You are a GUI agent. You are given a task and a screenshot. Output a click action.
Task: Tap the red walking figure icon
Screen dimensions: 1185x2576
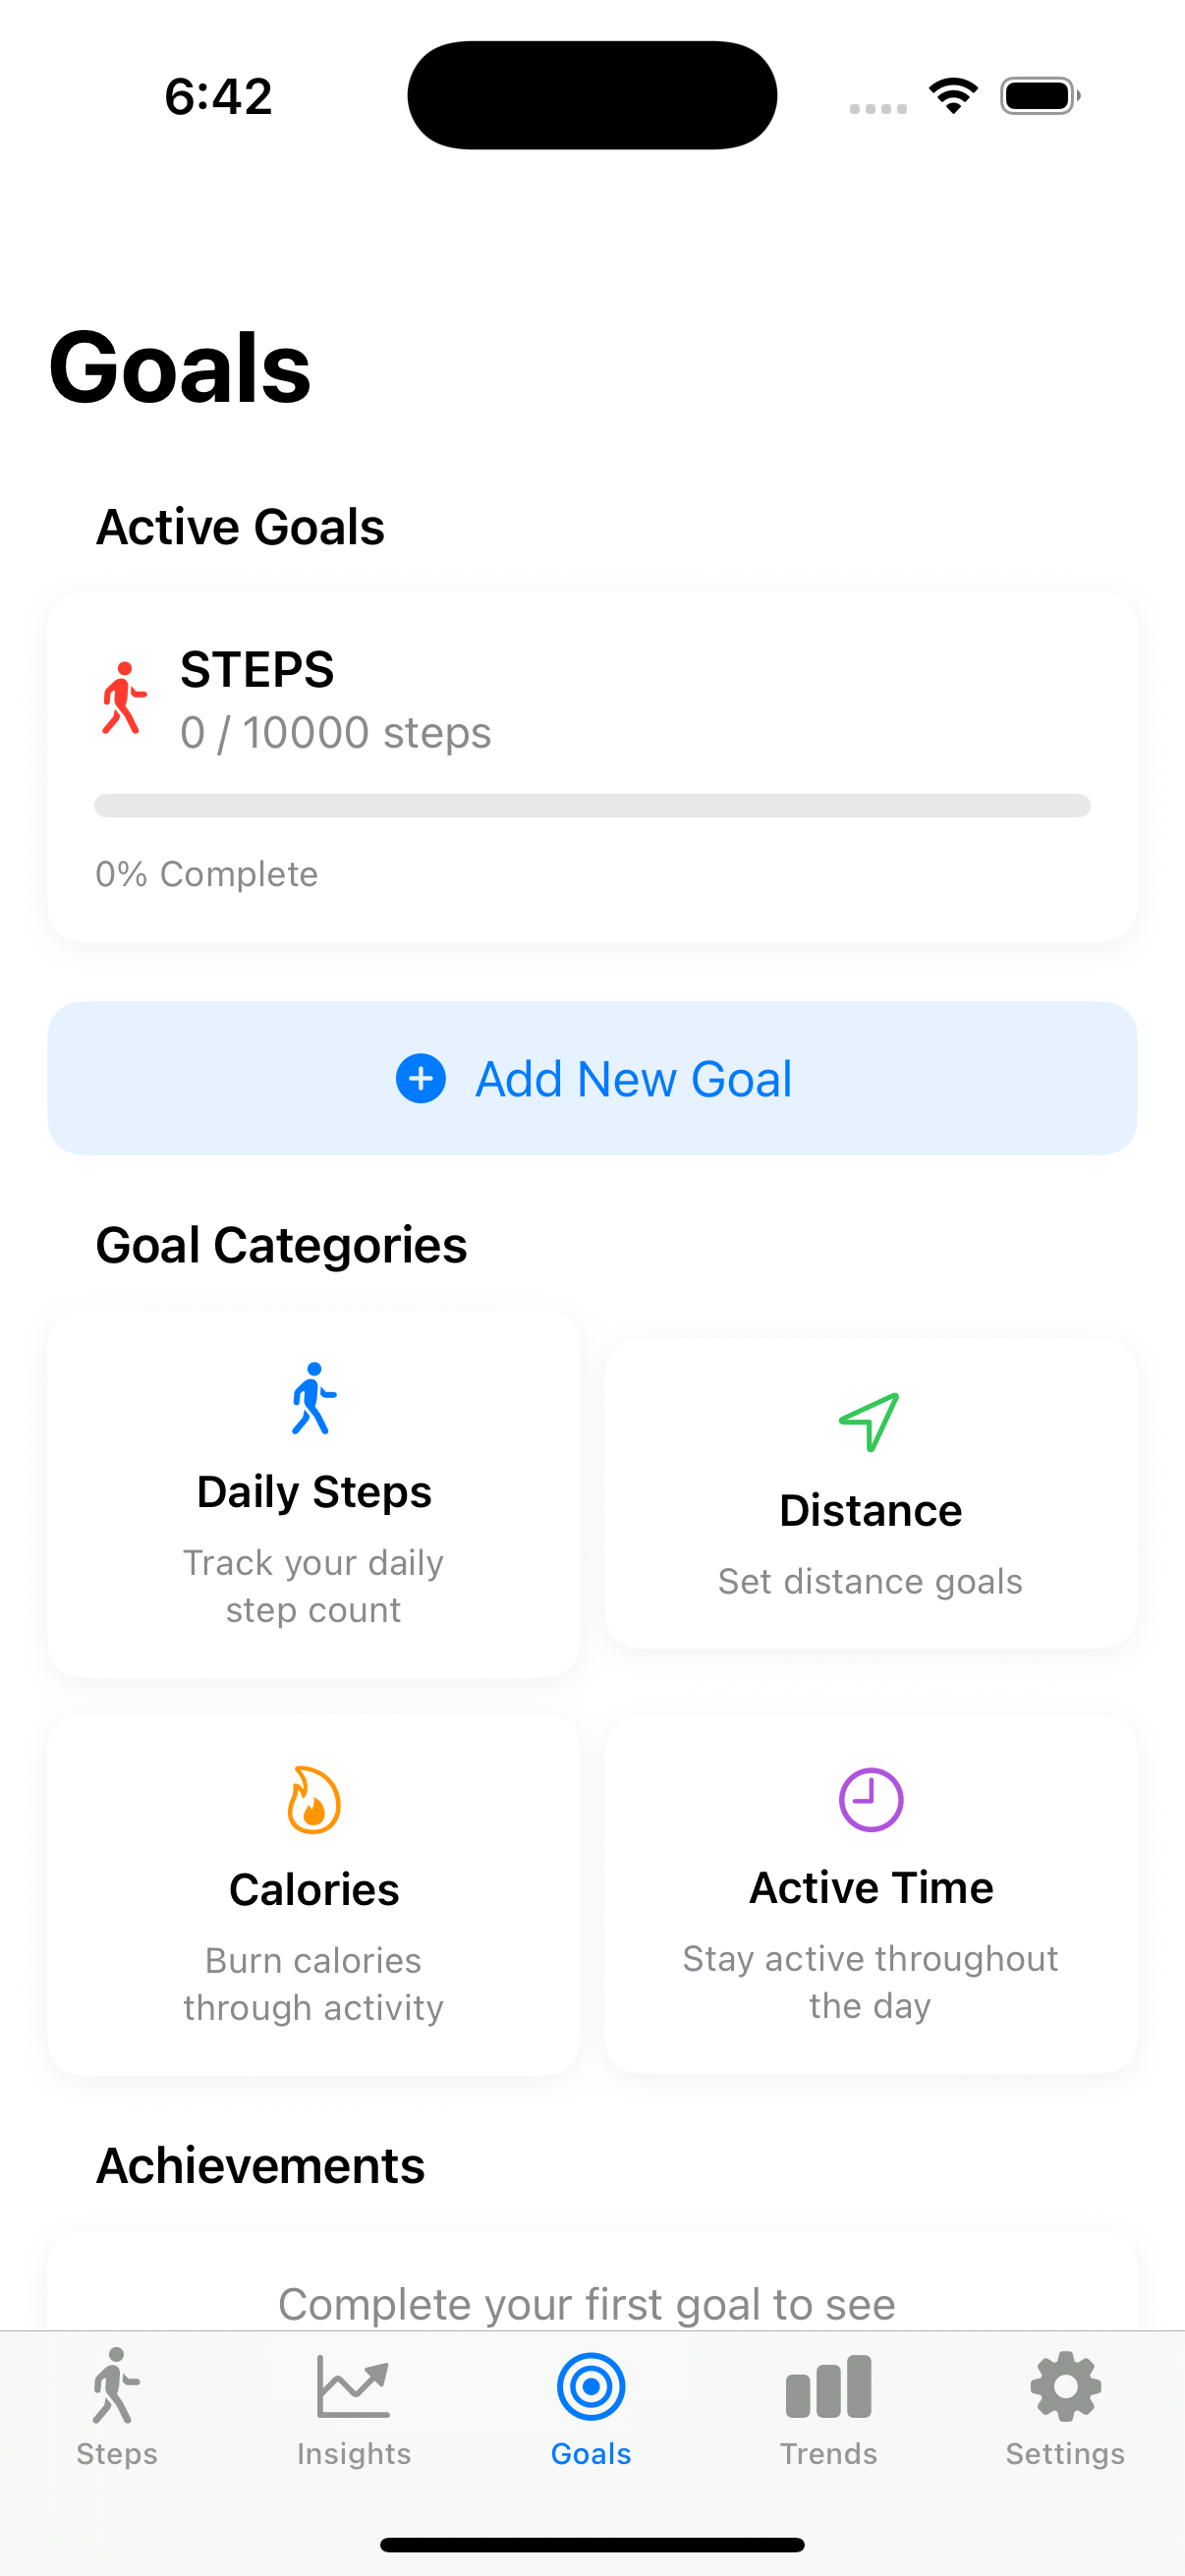point(123,699)
